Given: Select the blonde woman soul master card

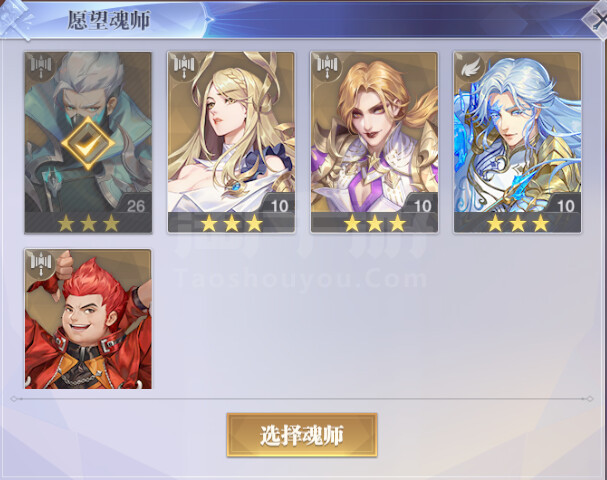Looking at the screenshot, I should tap(231, 142).
